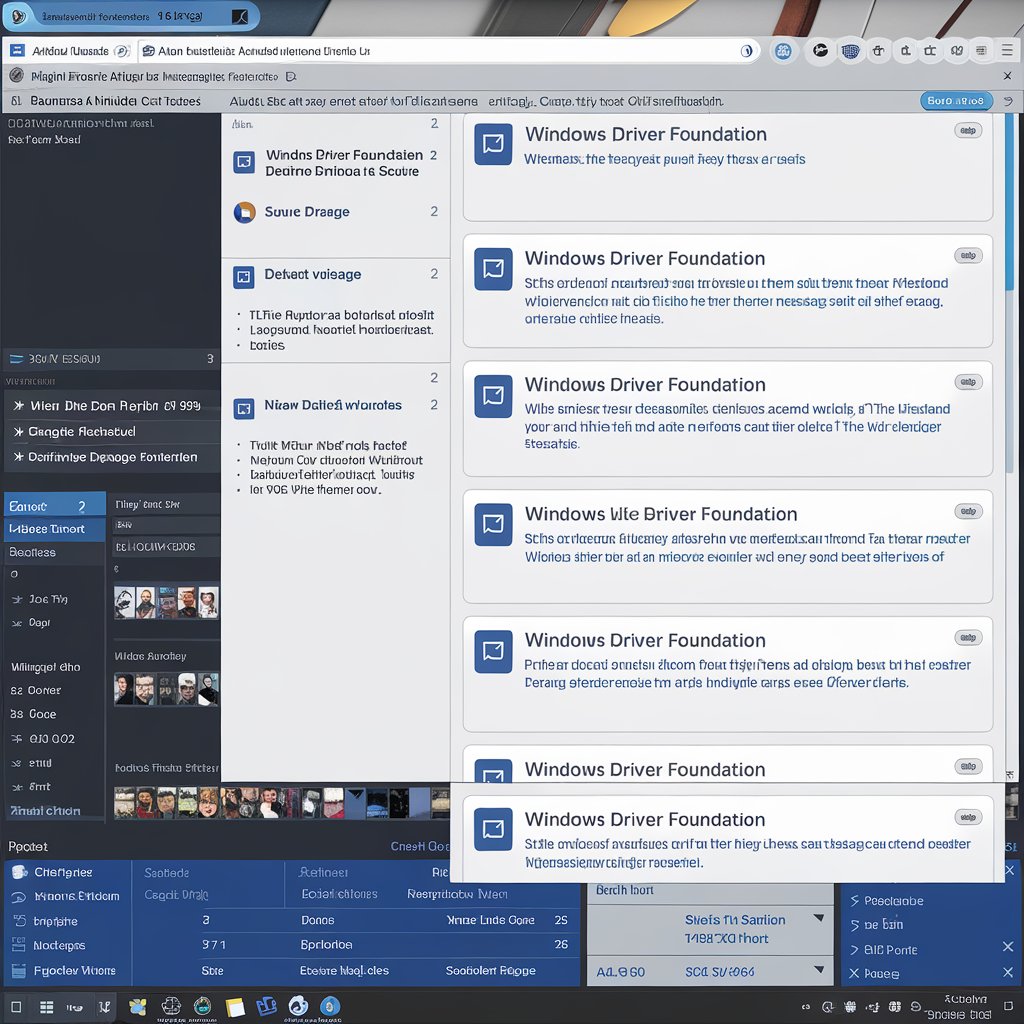
Task: Select the 'Wiiingqel Gho' sidebar entry
Action: point(46,667)
